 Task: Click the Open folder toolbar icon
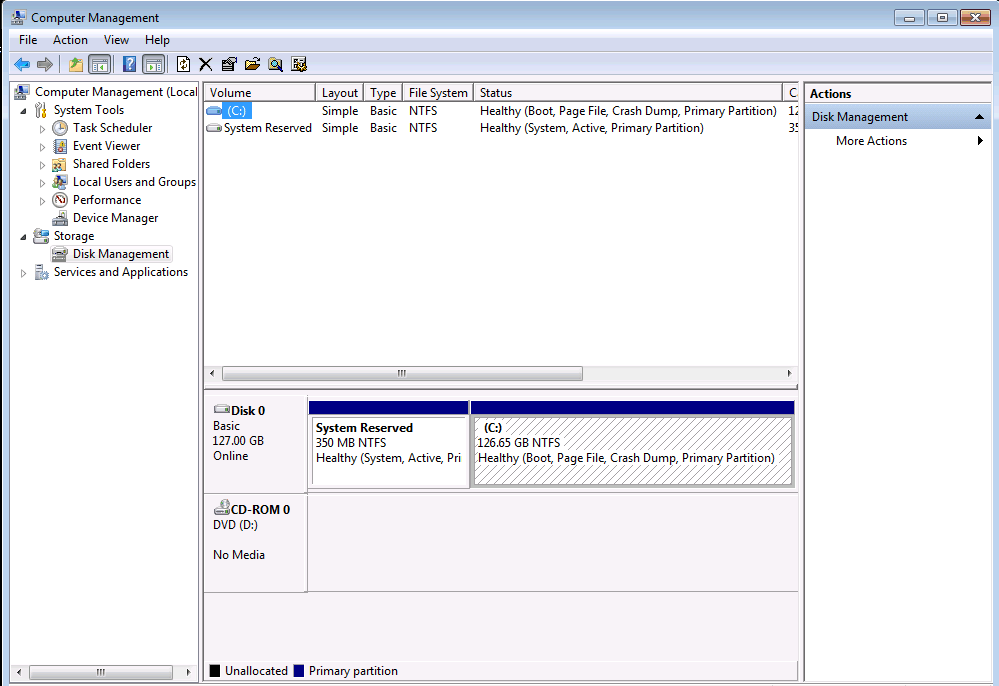coord(252,64)
